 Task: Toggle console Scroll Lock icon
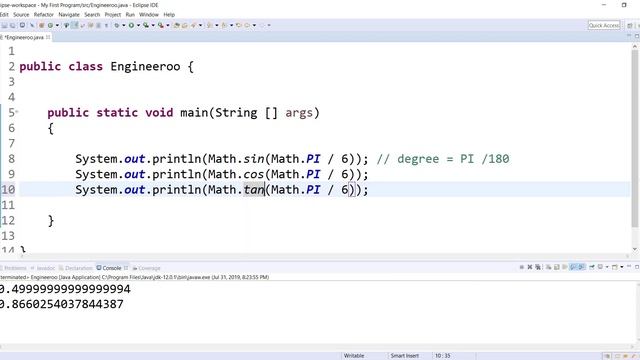[x=556, y=267]
